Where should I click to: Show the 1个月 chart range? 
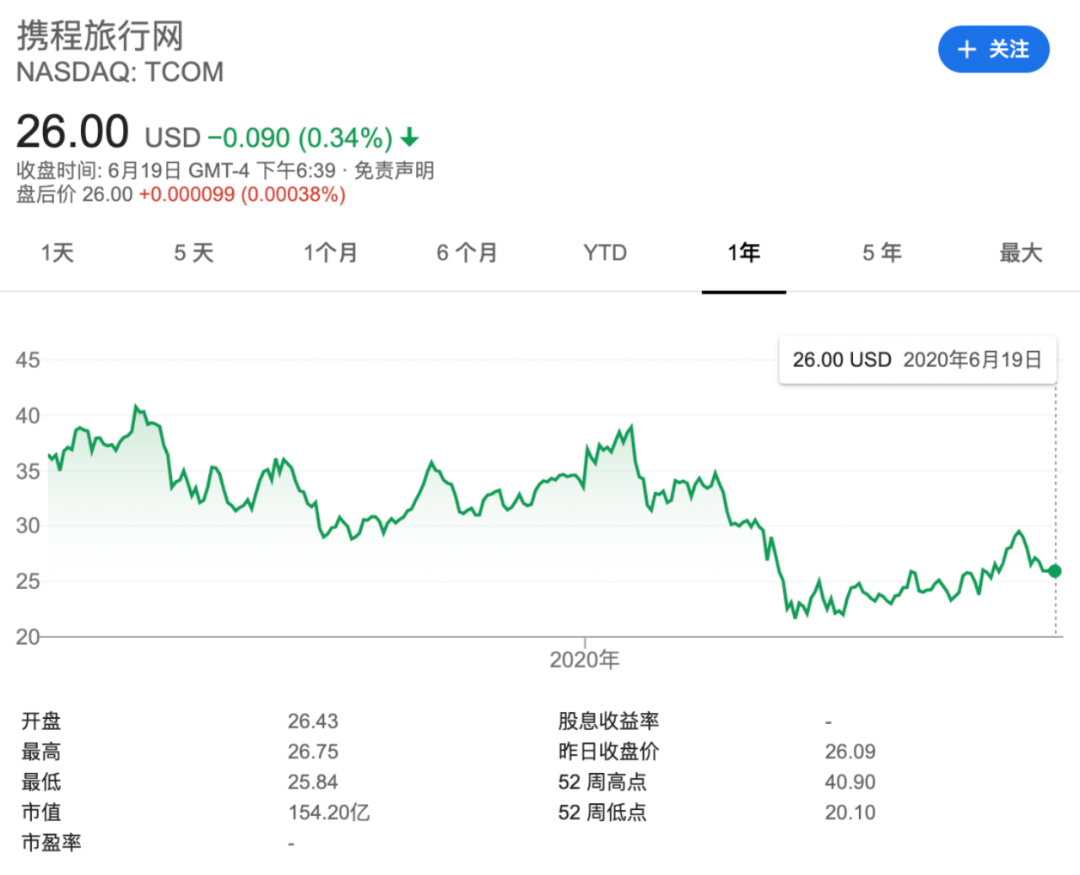[x=331, y=253]
